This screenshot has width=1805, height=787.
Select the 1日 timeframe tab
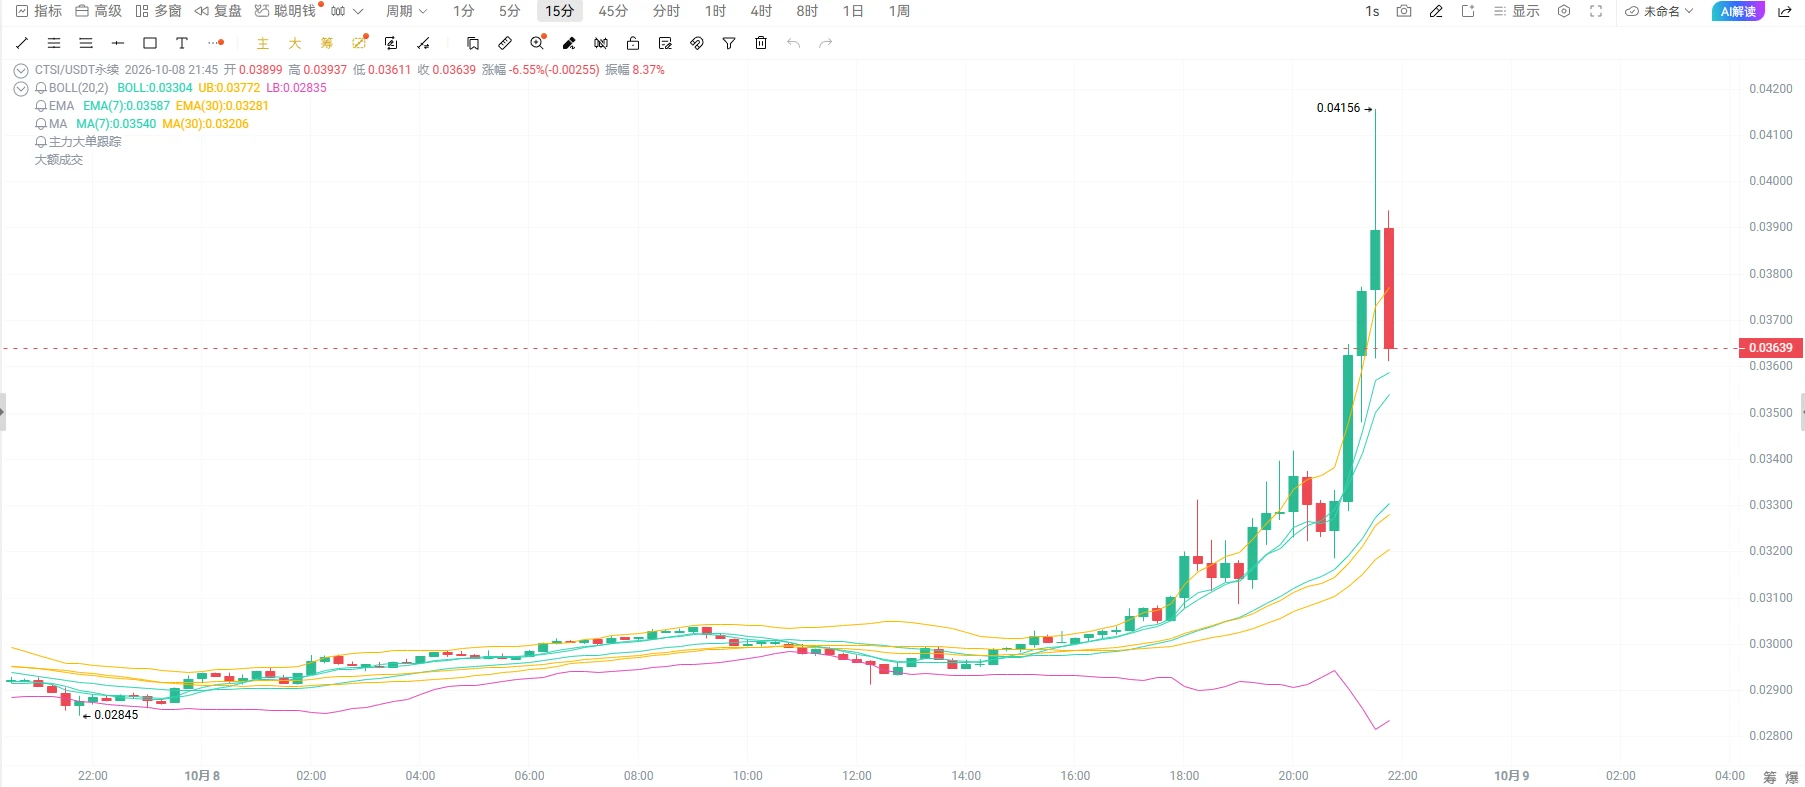(853, 11)
